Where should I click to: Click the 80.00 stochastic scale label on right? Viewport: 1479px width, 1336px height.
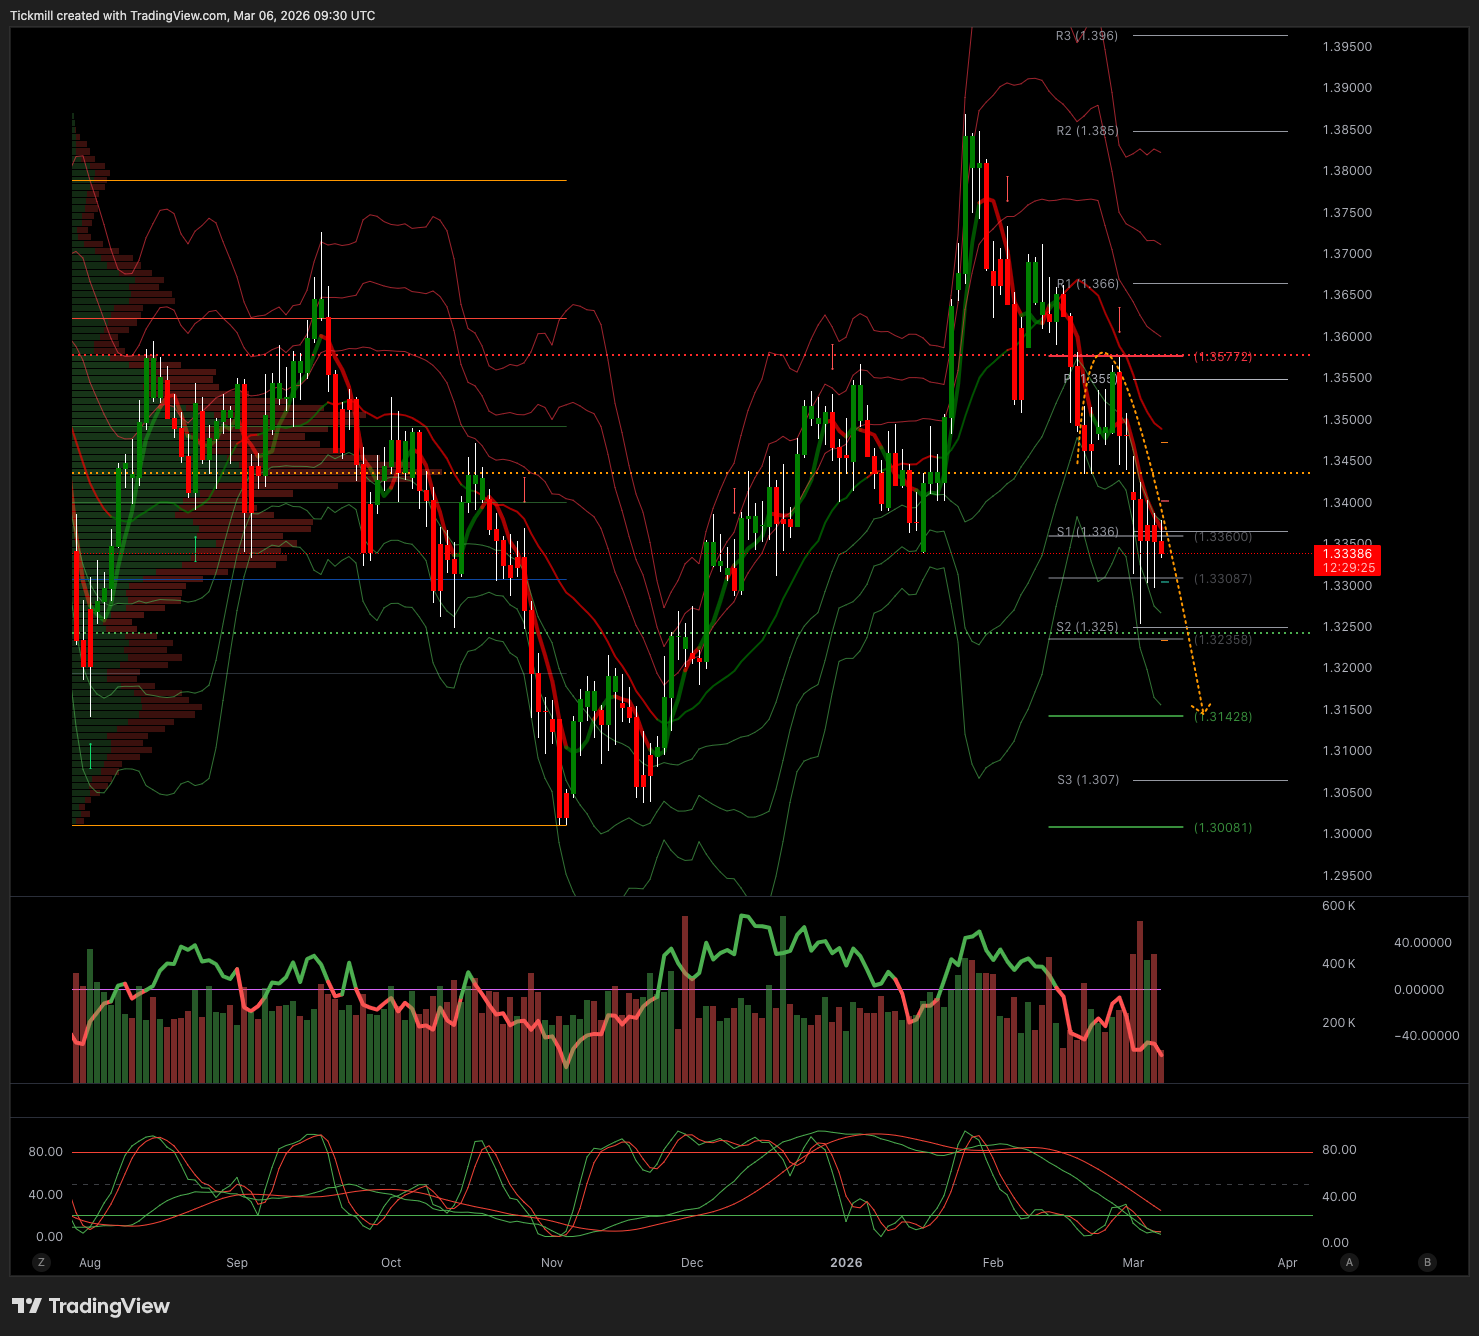pos(1339,1150)
